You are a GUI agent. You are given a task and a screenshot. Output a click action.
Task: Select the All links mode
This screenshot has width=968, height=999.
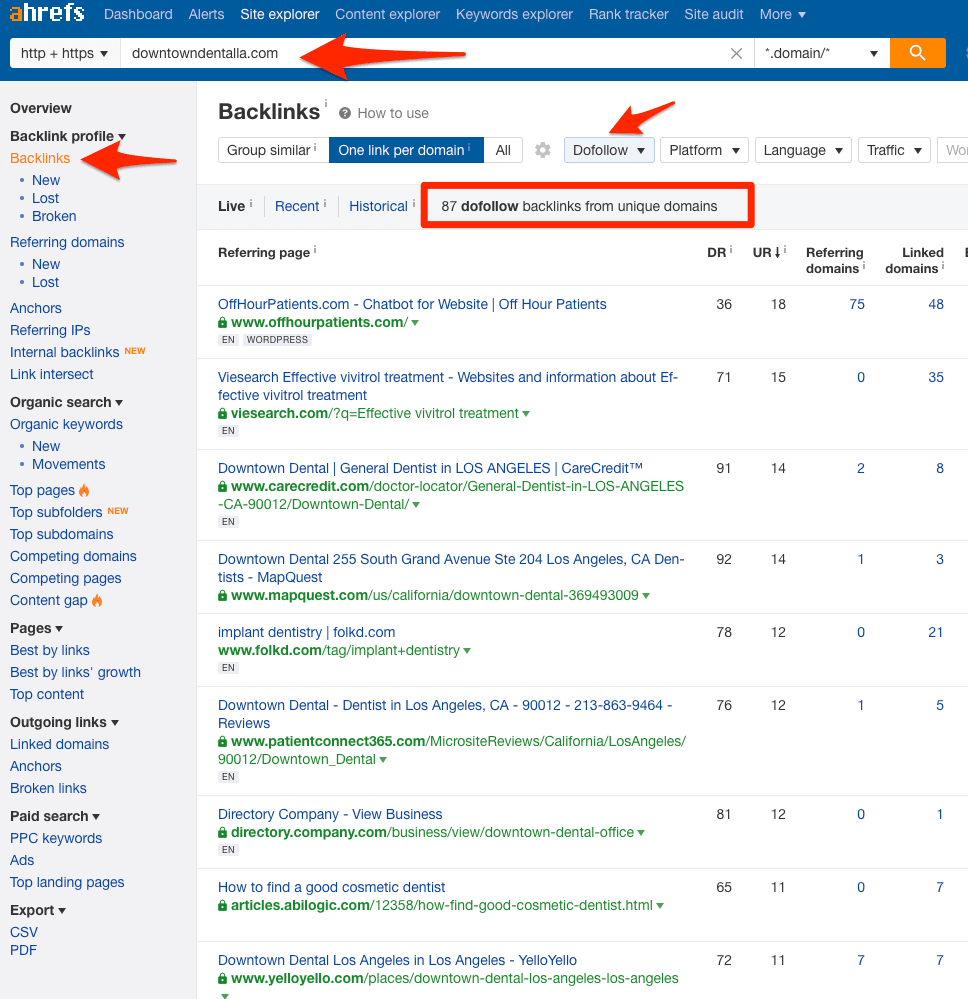503,150
